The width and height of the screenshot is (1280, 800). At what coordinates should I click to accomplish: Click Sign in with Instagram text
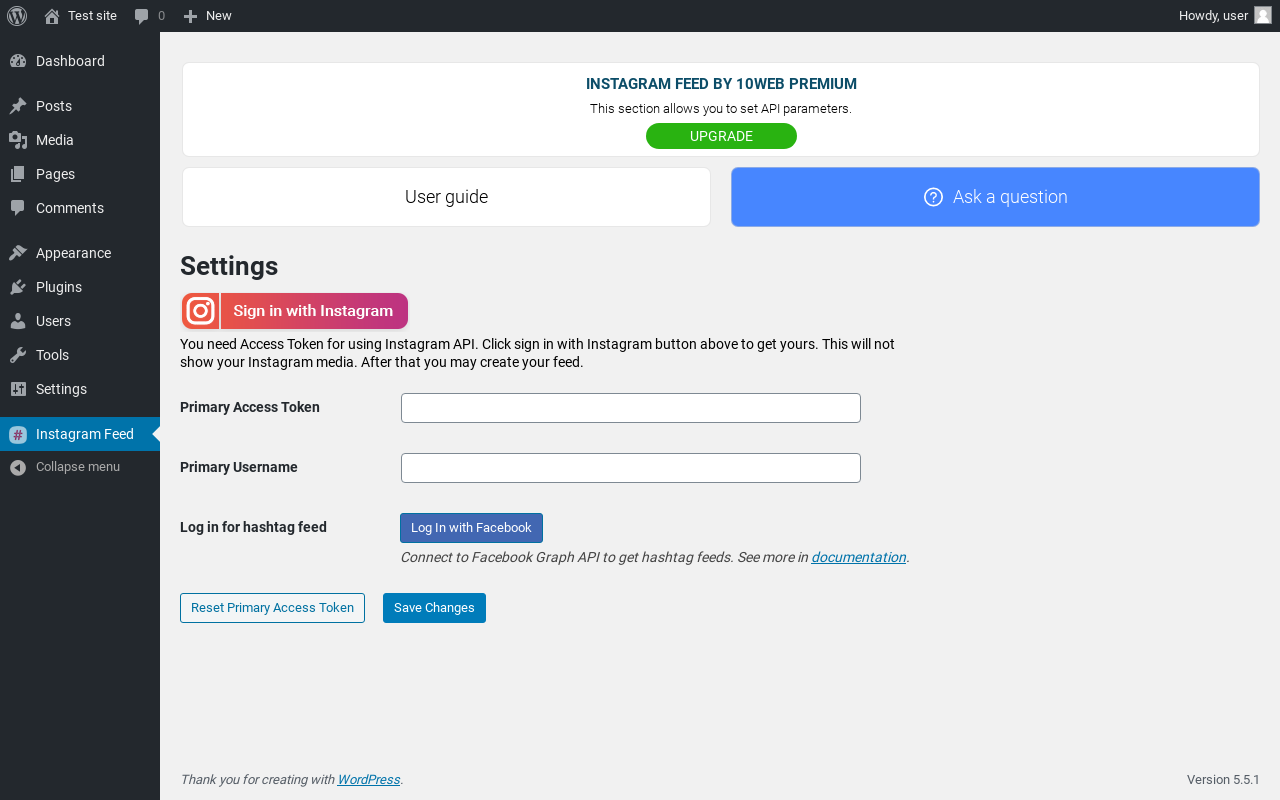[x=313, y=311]
